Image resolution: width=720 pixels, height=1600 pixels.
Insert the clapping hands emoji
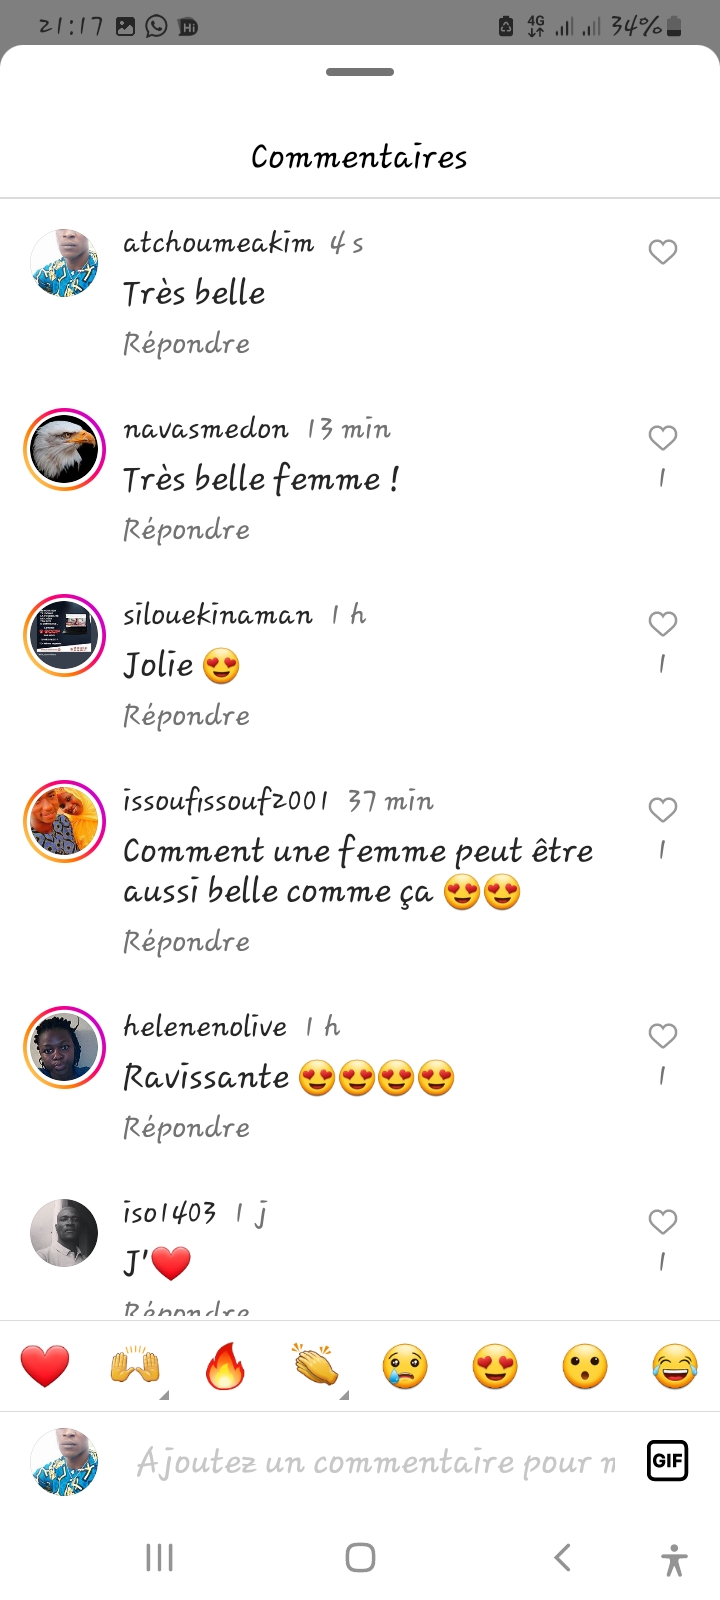pos(315,1366)
